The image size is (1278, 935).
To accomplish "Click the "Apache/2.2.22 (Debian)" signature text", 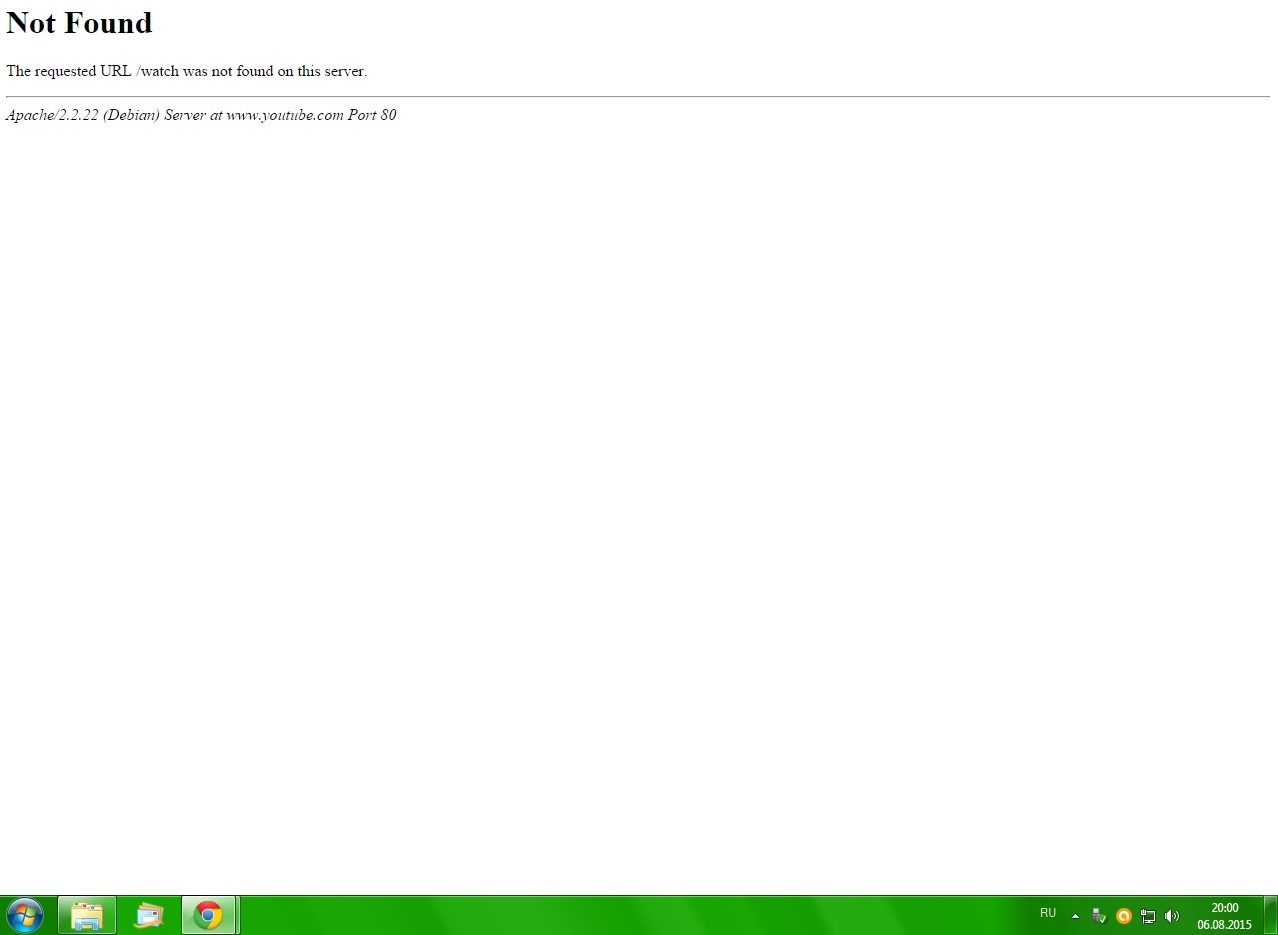I will pyautogui.click(x=82, y=115).
